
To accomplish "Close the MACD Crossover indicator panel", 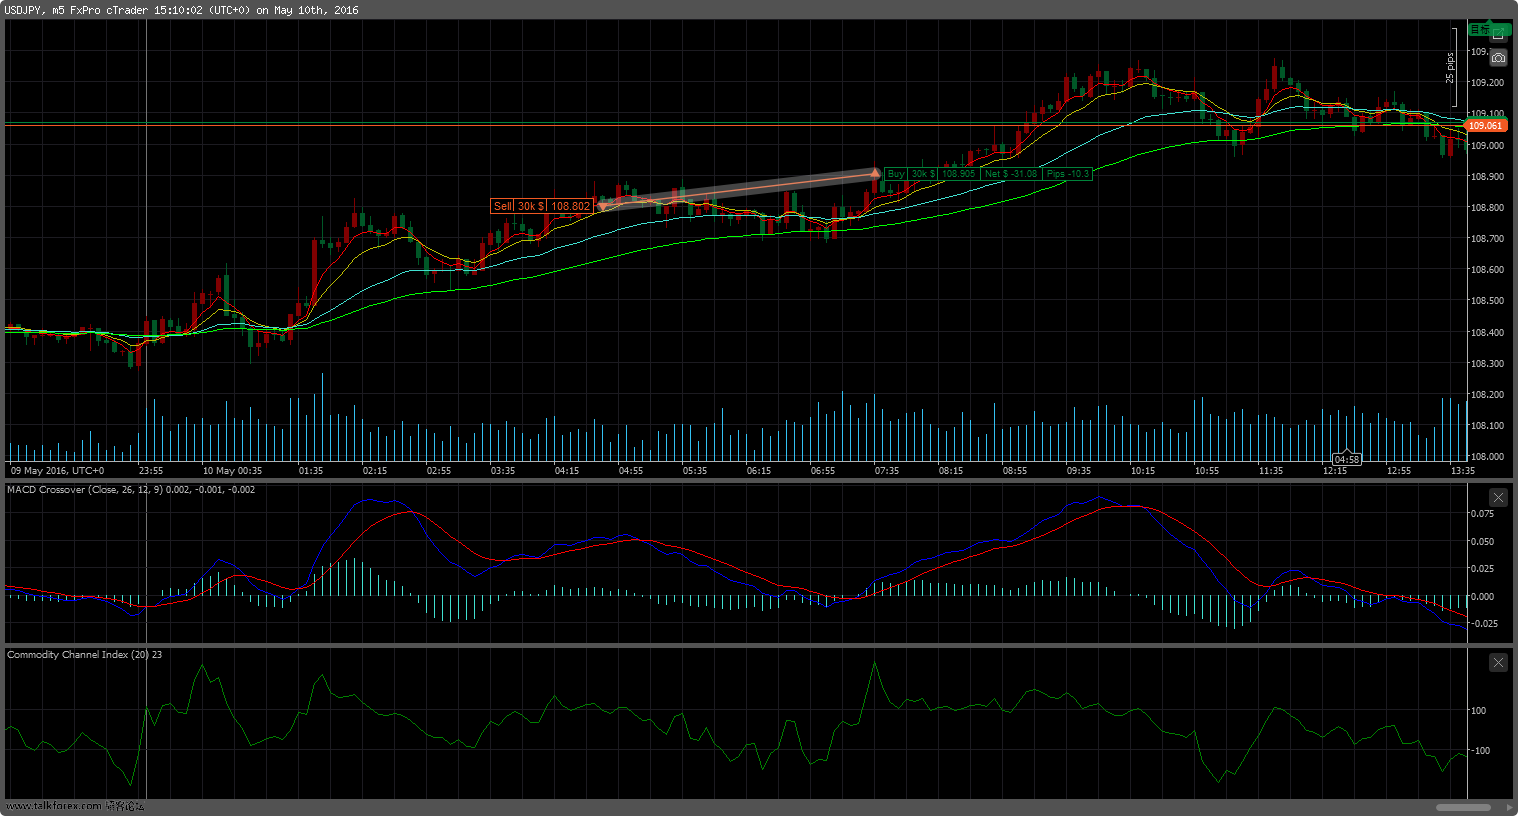I will click(x=1498, y=497).
